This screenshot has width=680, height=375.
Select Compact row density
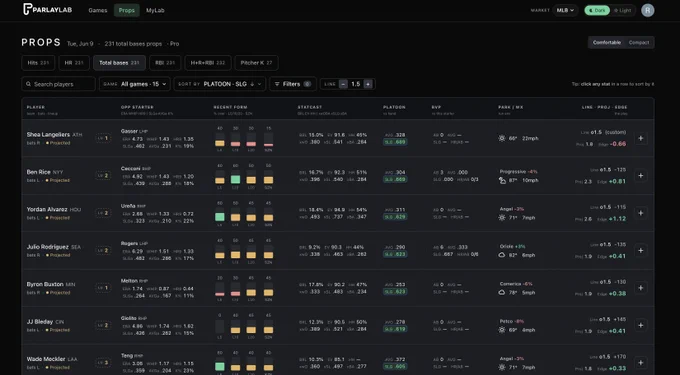click(x=639, y=42)
